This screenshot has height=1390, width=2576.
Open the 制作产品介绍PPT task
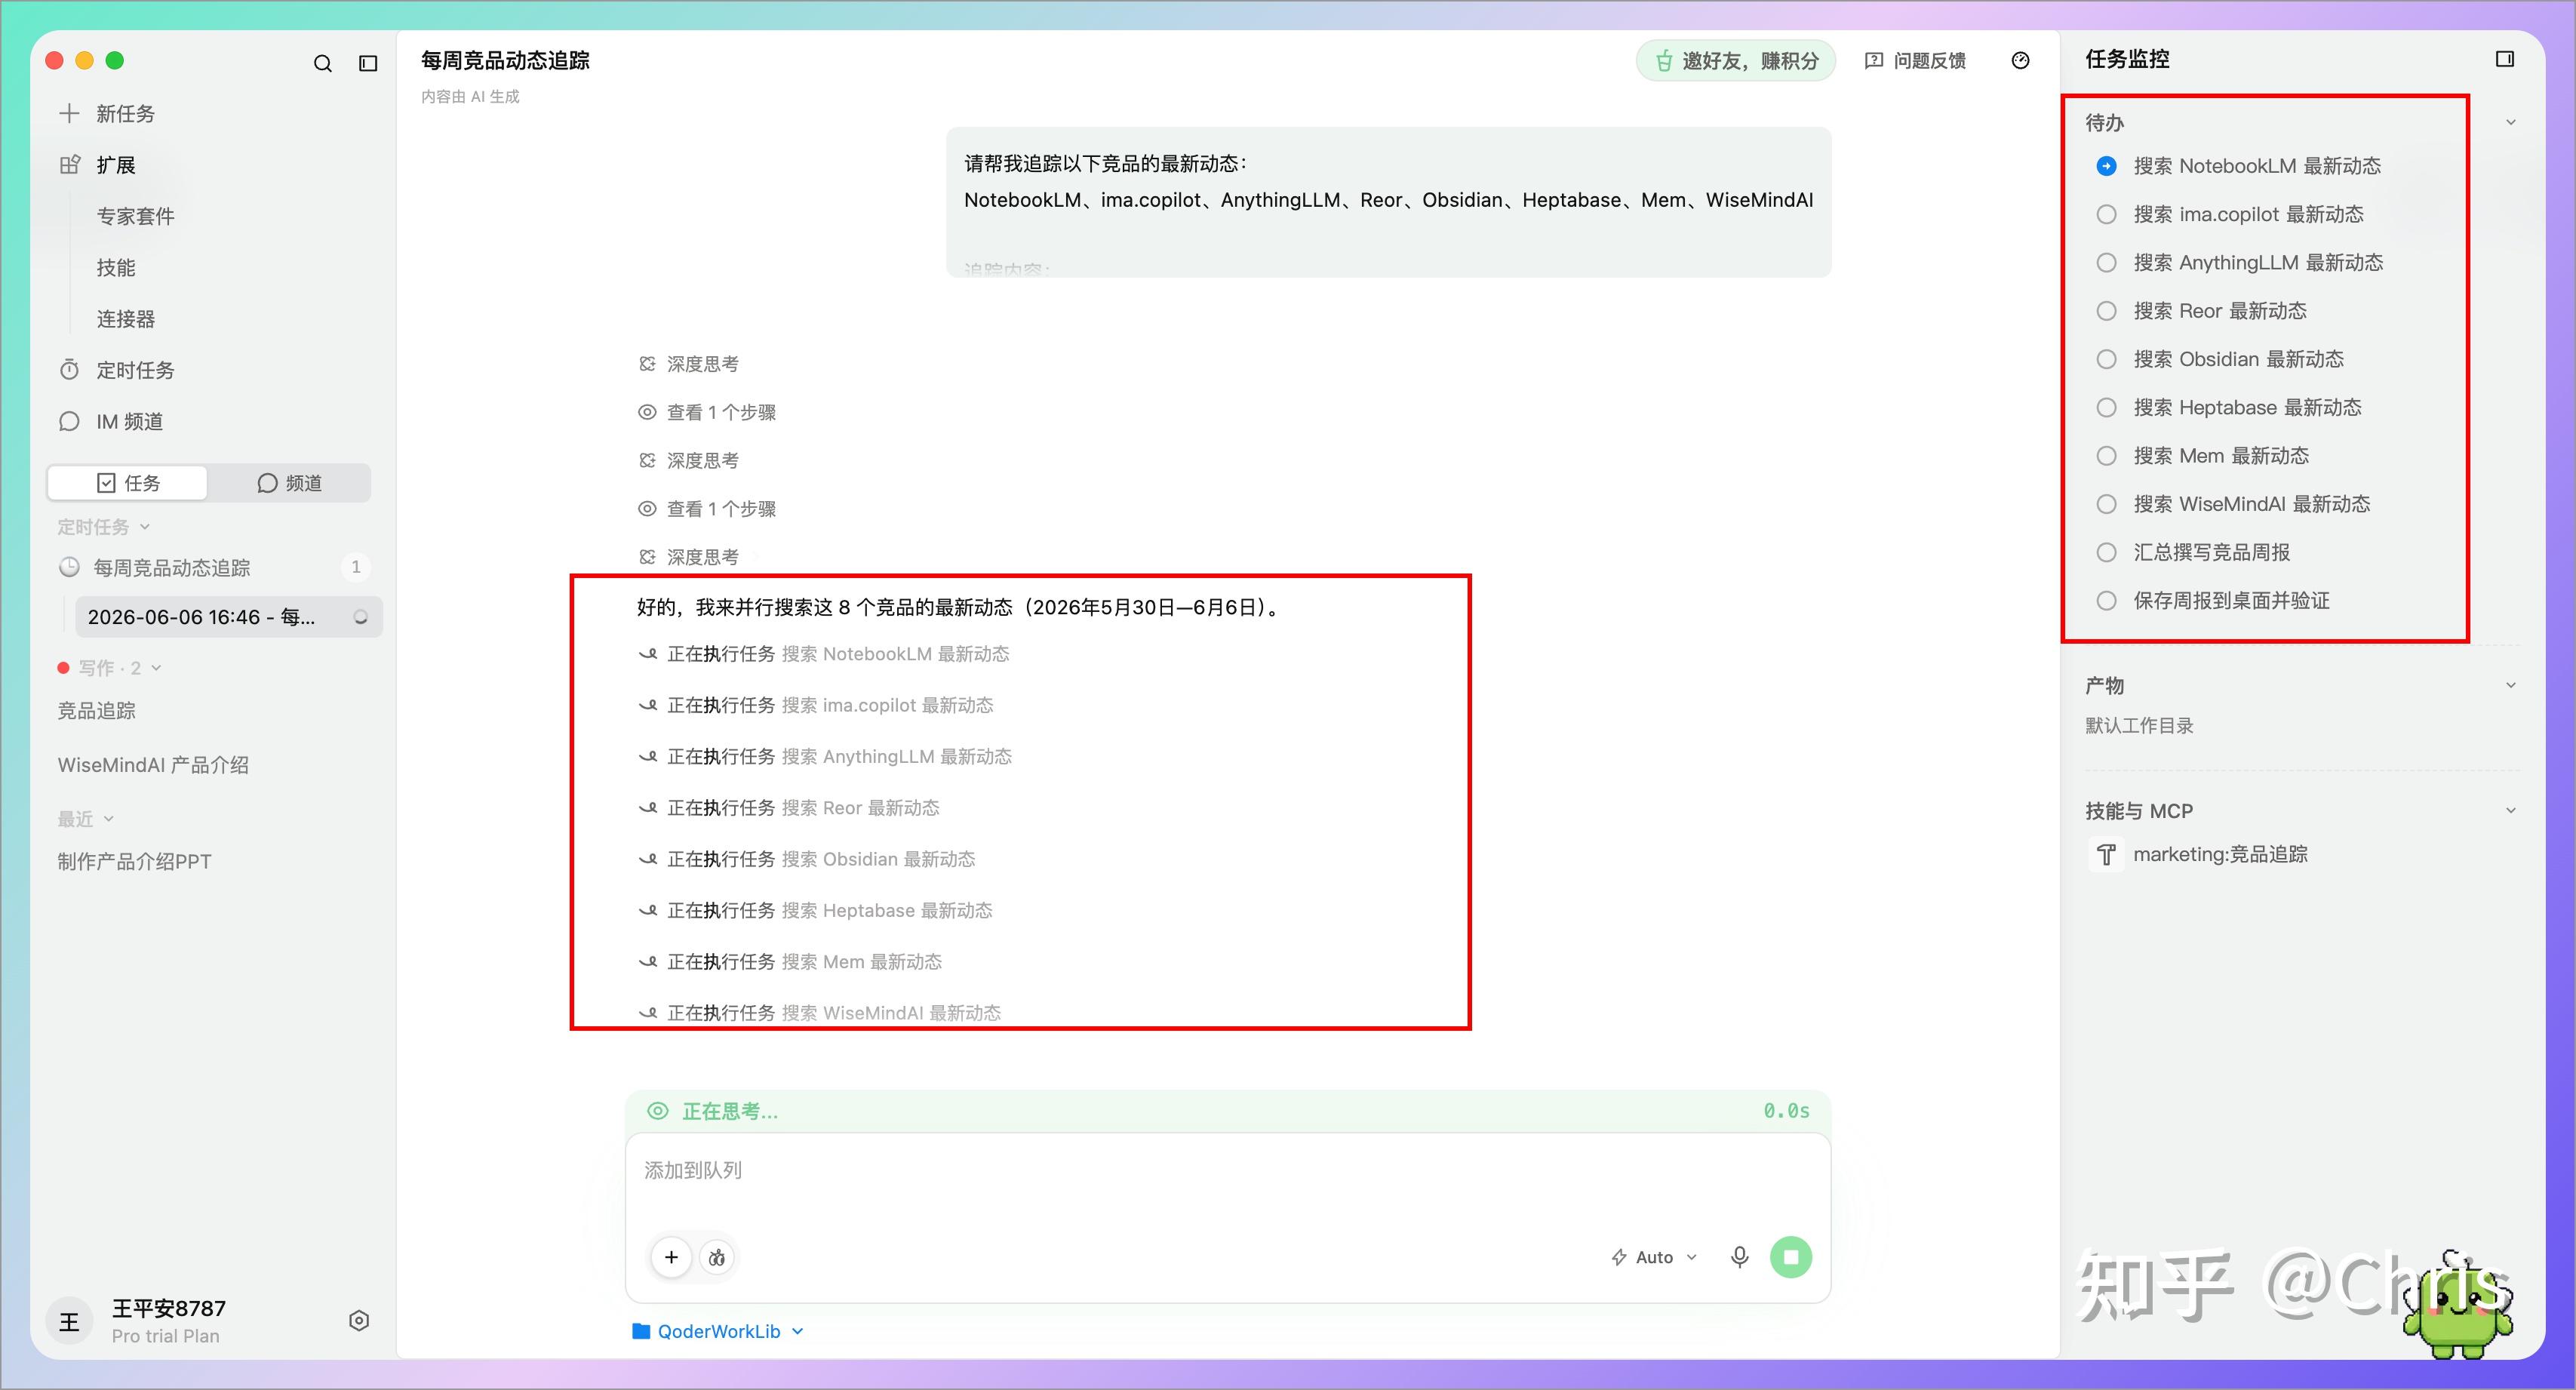134,861
